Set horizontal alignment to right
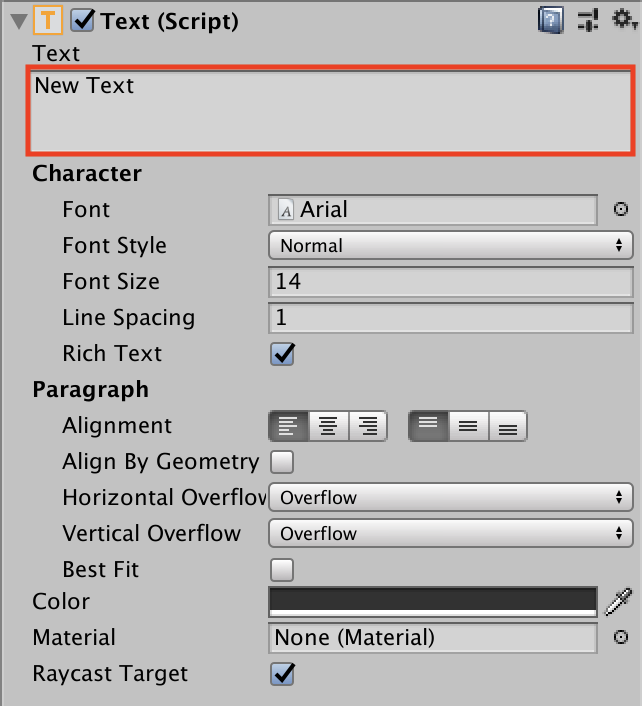This screenshot has width=642, height=706. click(368, 426)
